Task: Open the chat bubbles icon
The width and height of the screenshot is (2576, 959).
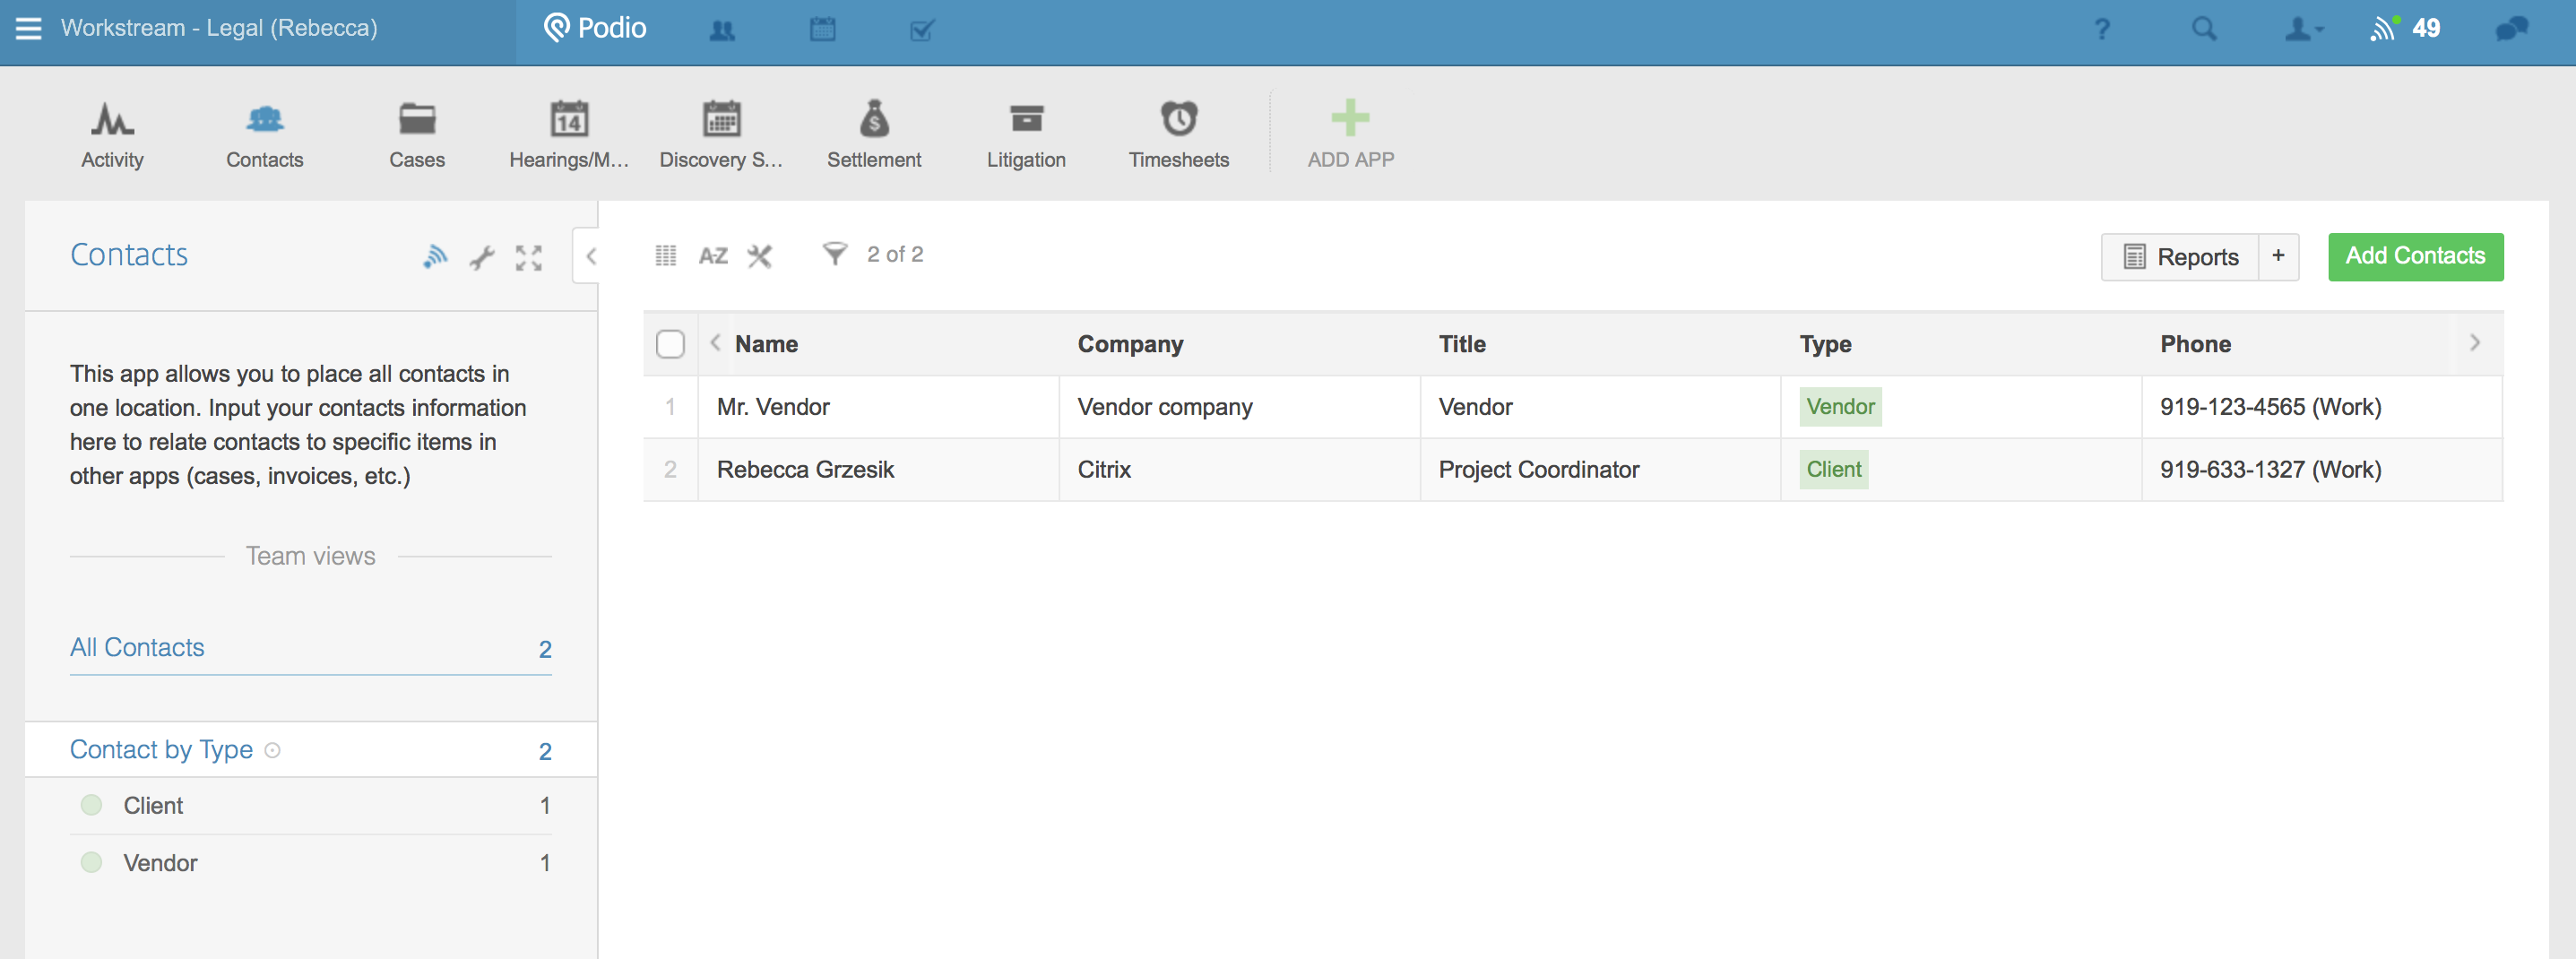Action: [2511, 29]
